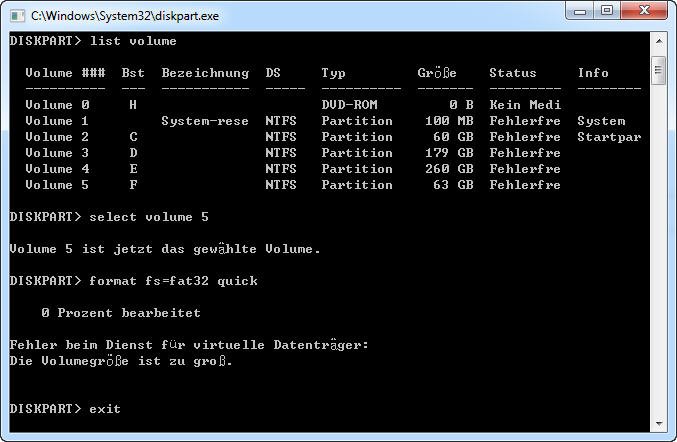Click the "Die Volumegröße ist zu groß" error
The width and height of the screenshot is (677, 442).
(x=120, y=361)
